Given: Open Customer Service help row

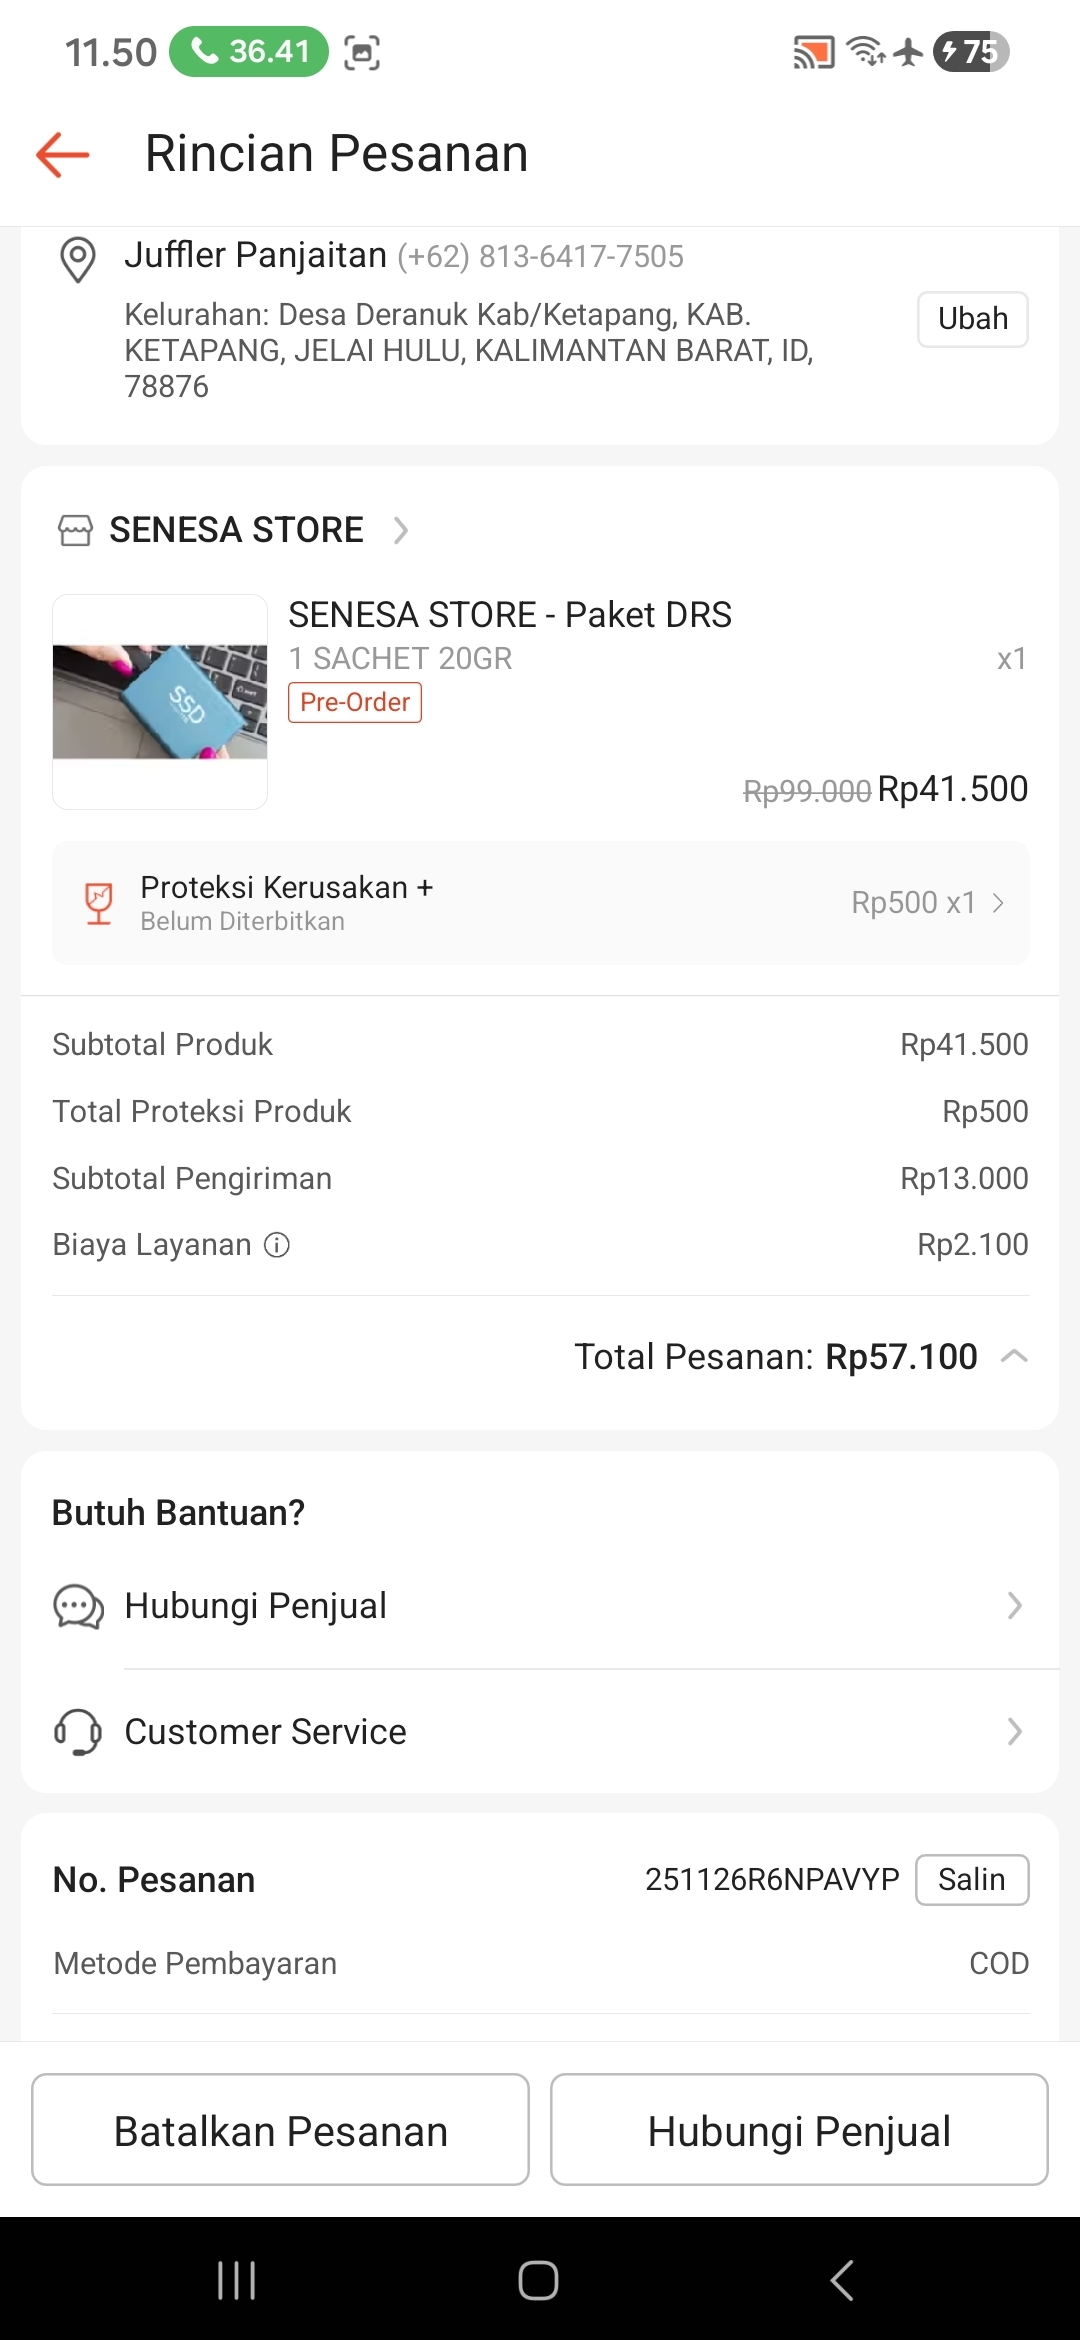Looking at the screenshot, I should 540,1731.
